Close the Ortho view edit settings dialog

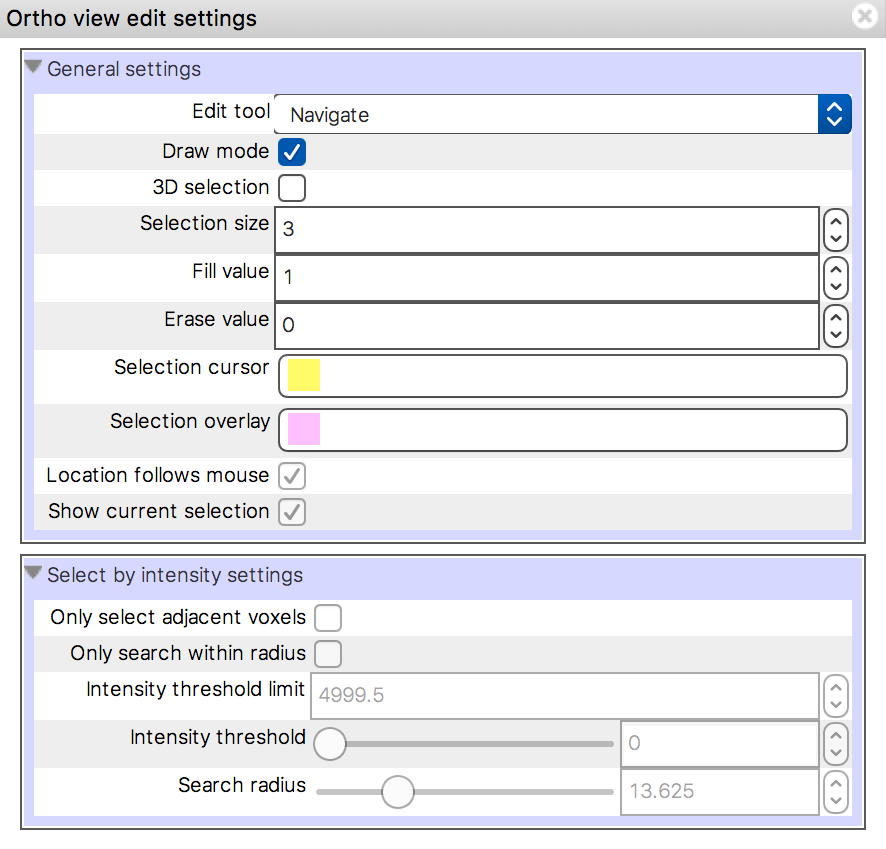(864, 16)
